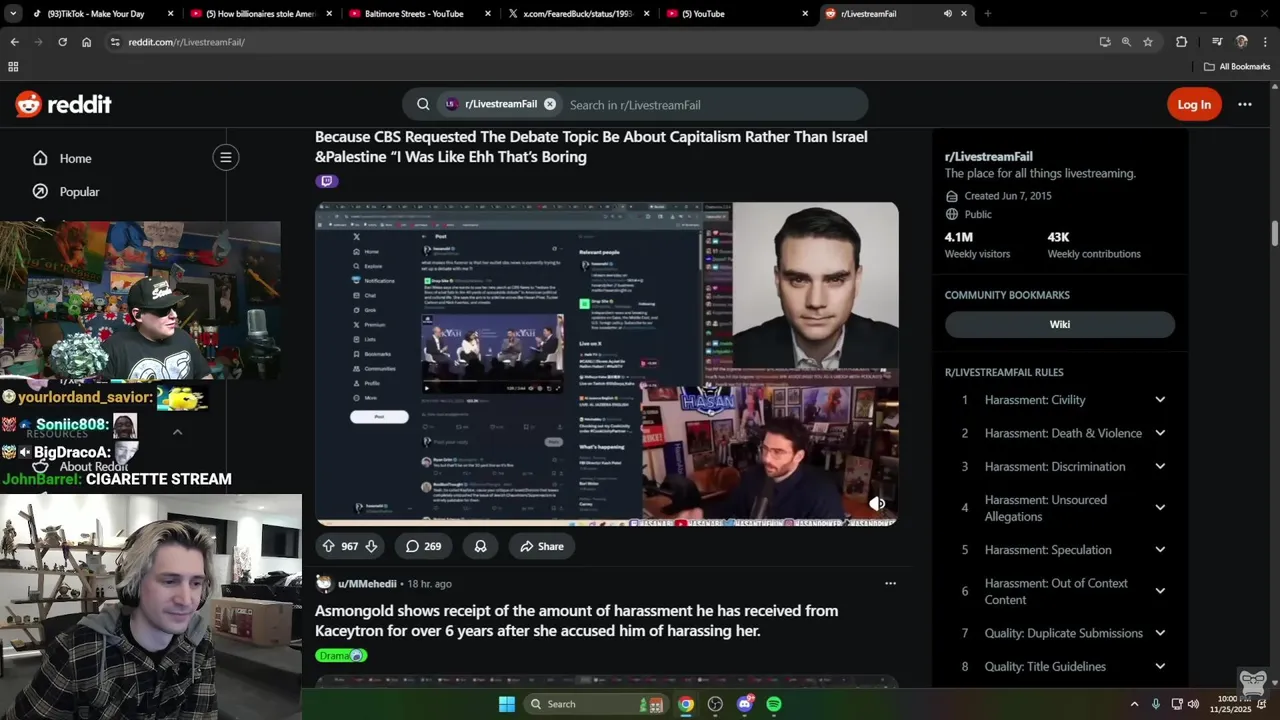Unmute the video in the debate post
This screenshot has width=1280, height=720.
877,503
